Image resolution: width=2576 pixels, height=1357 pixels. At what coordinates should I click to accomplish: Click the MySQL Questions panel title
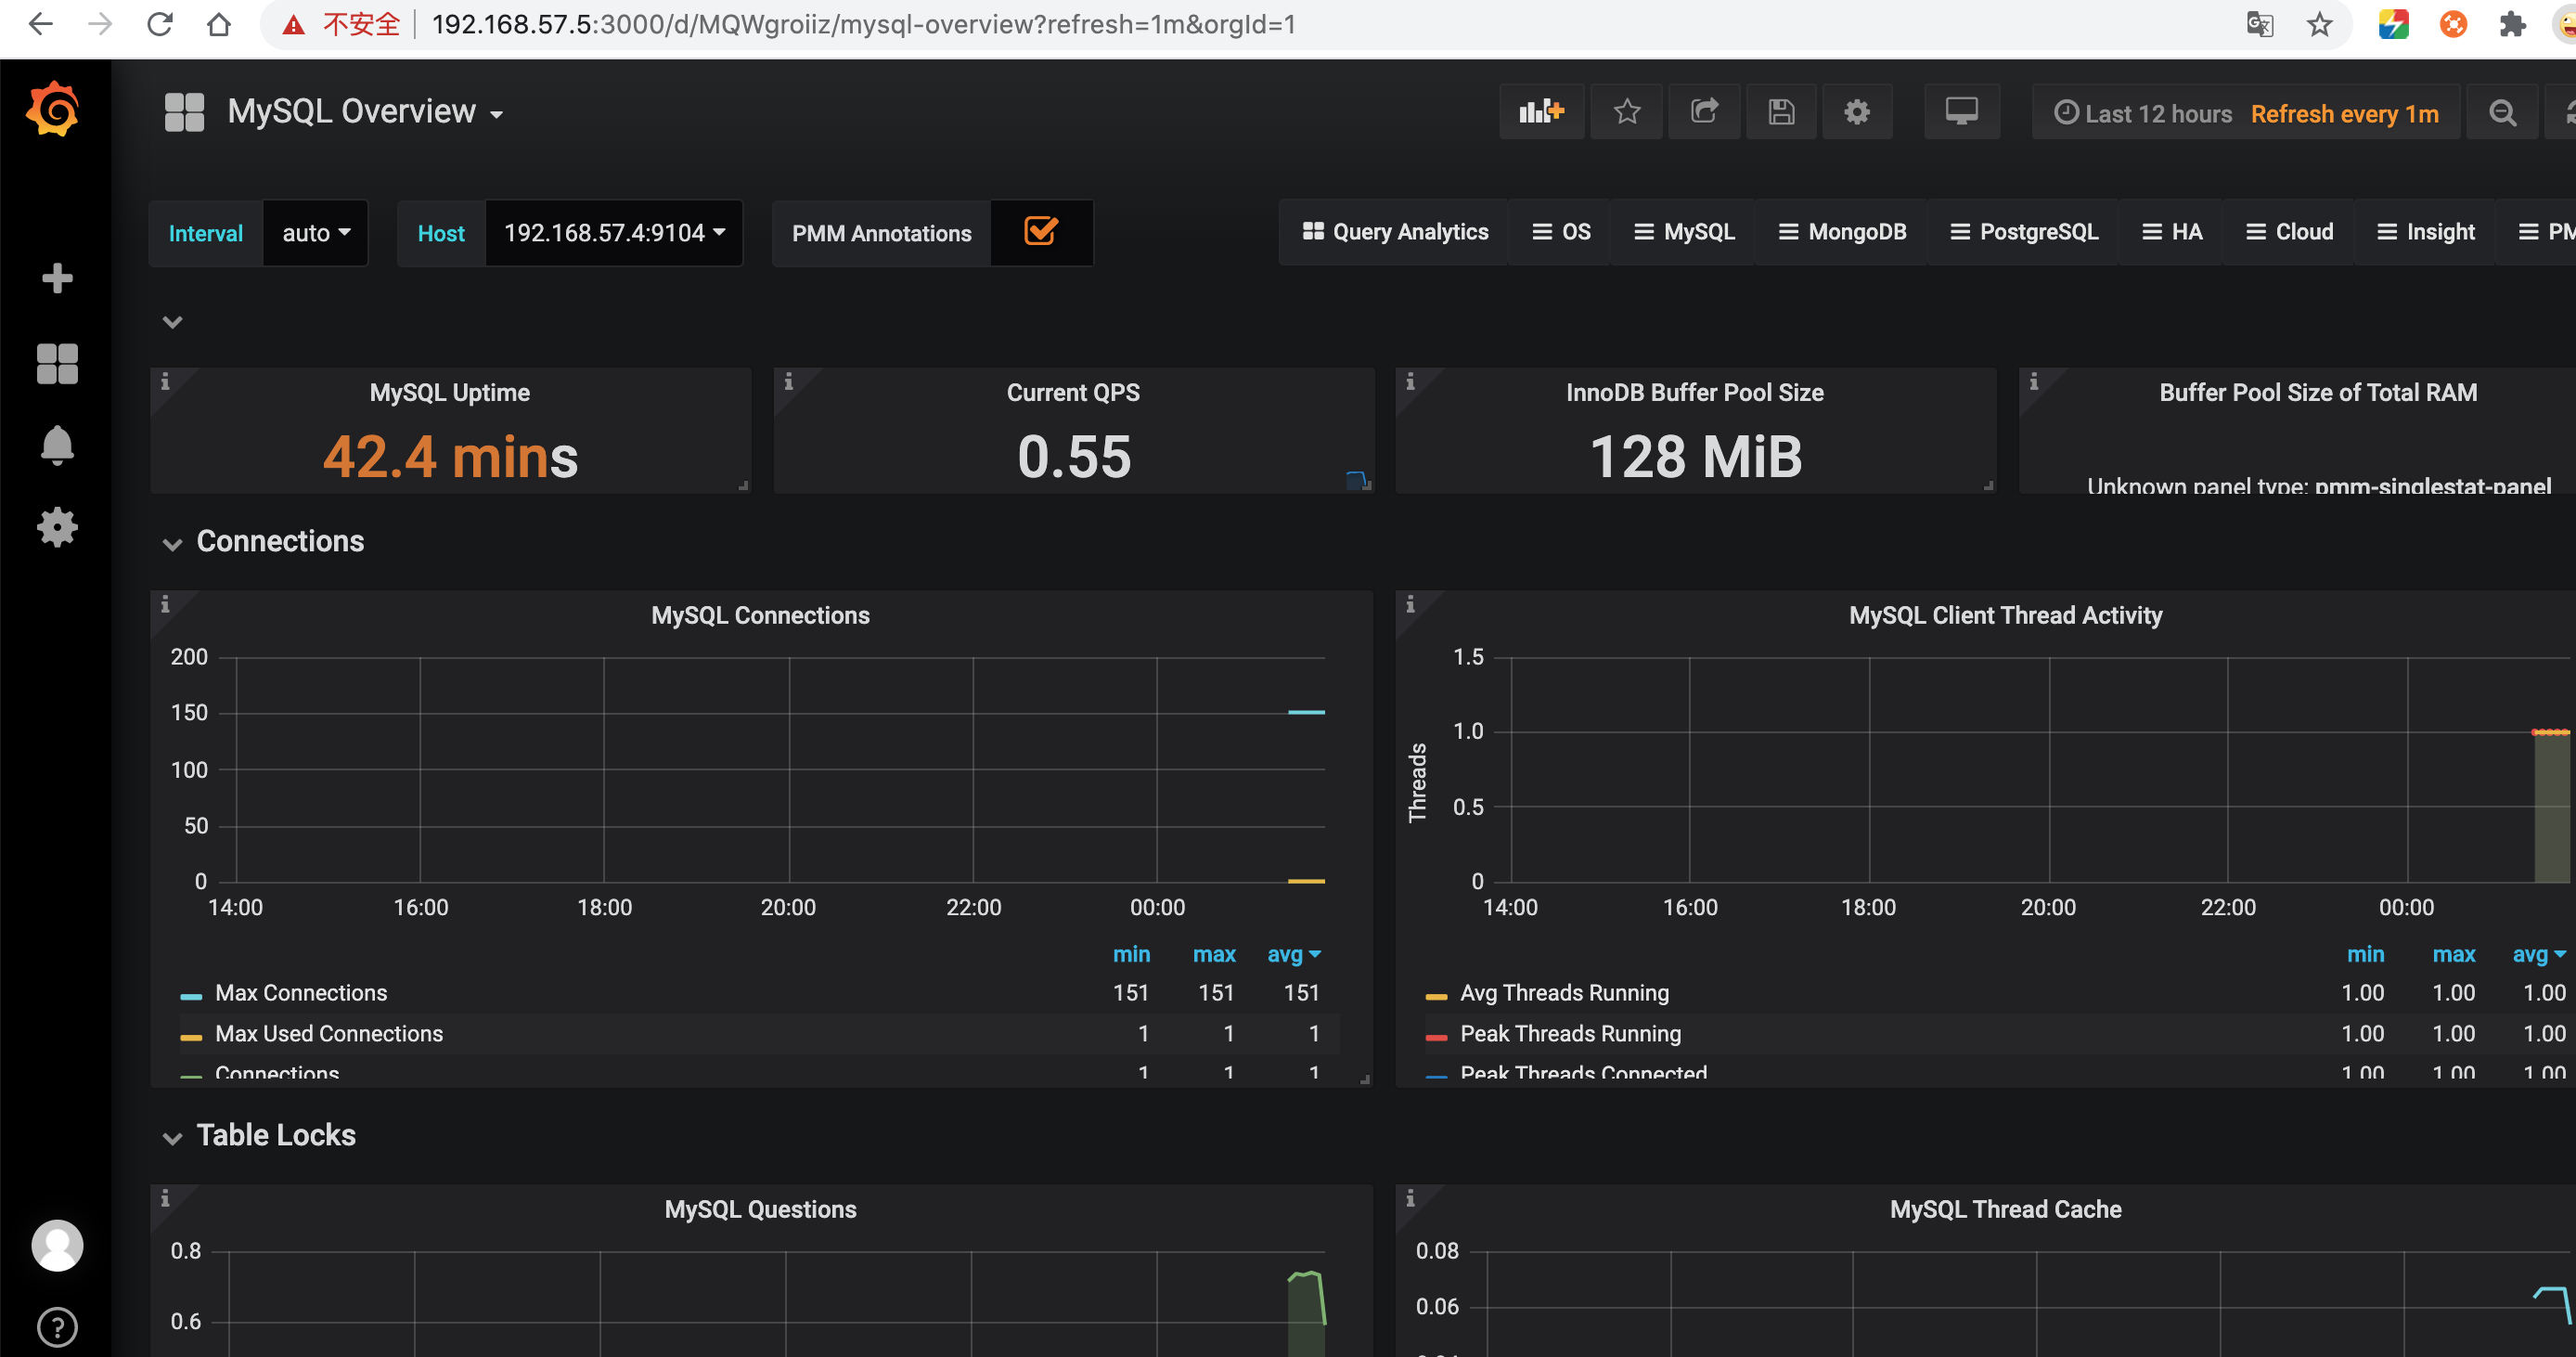pos(760,1209)
